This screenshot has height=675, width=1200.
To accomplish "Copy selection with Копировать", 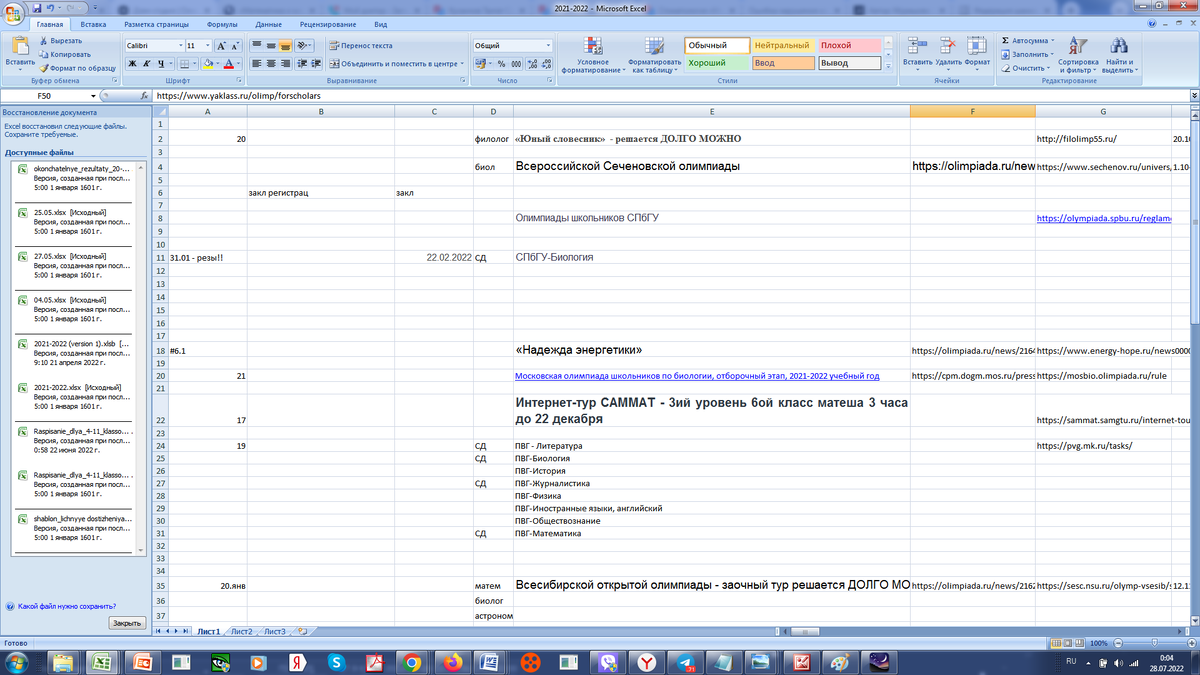I will 63,54.
